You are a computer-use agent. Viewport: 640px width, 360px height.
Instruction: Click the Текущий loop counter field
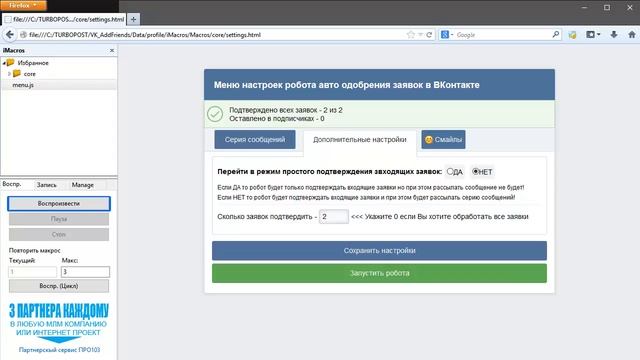pos(32,271)
